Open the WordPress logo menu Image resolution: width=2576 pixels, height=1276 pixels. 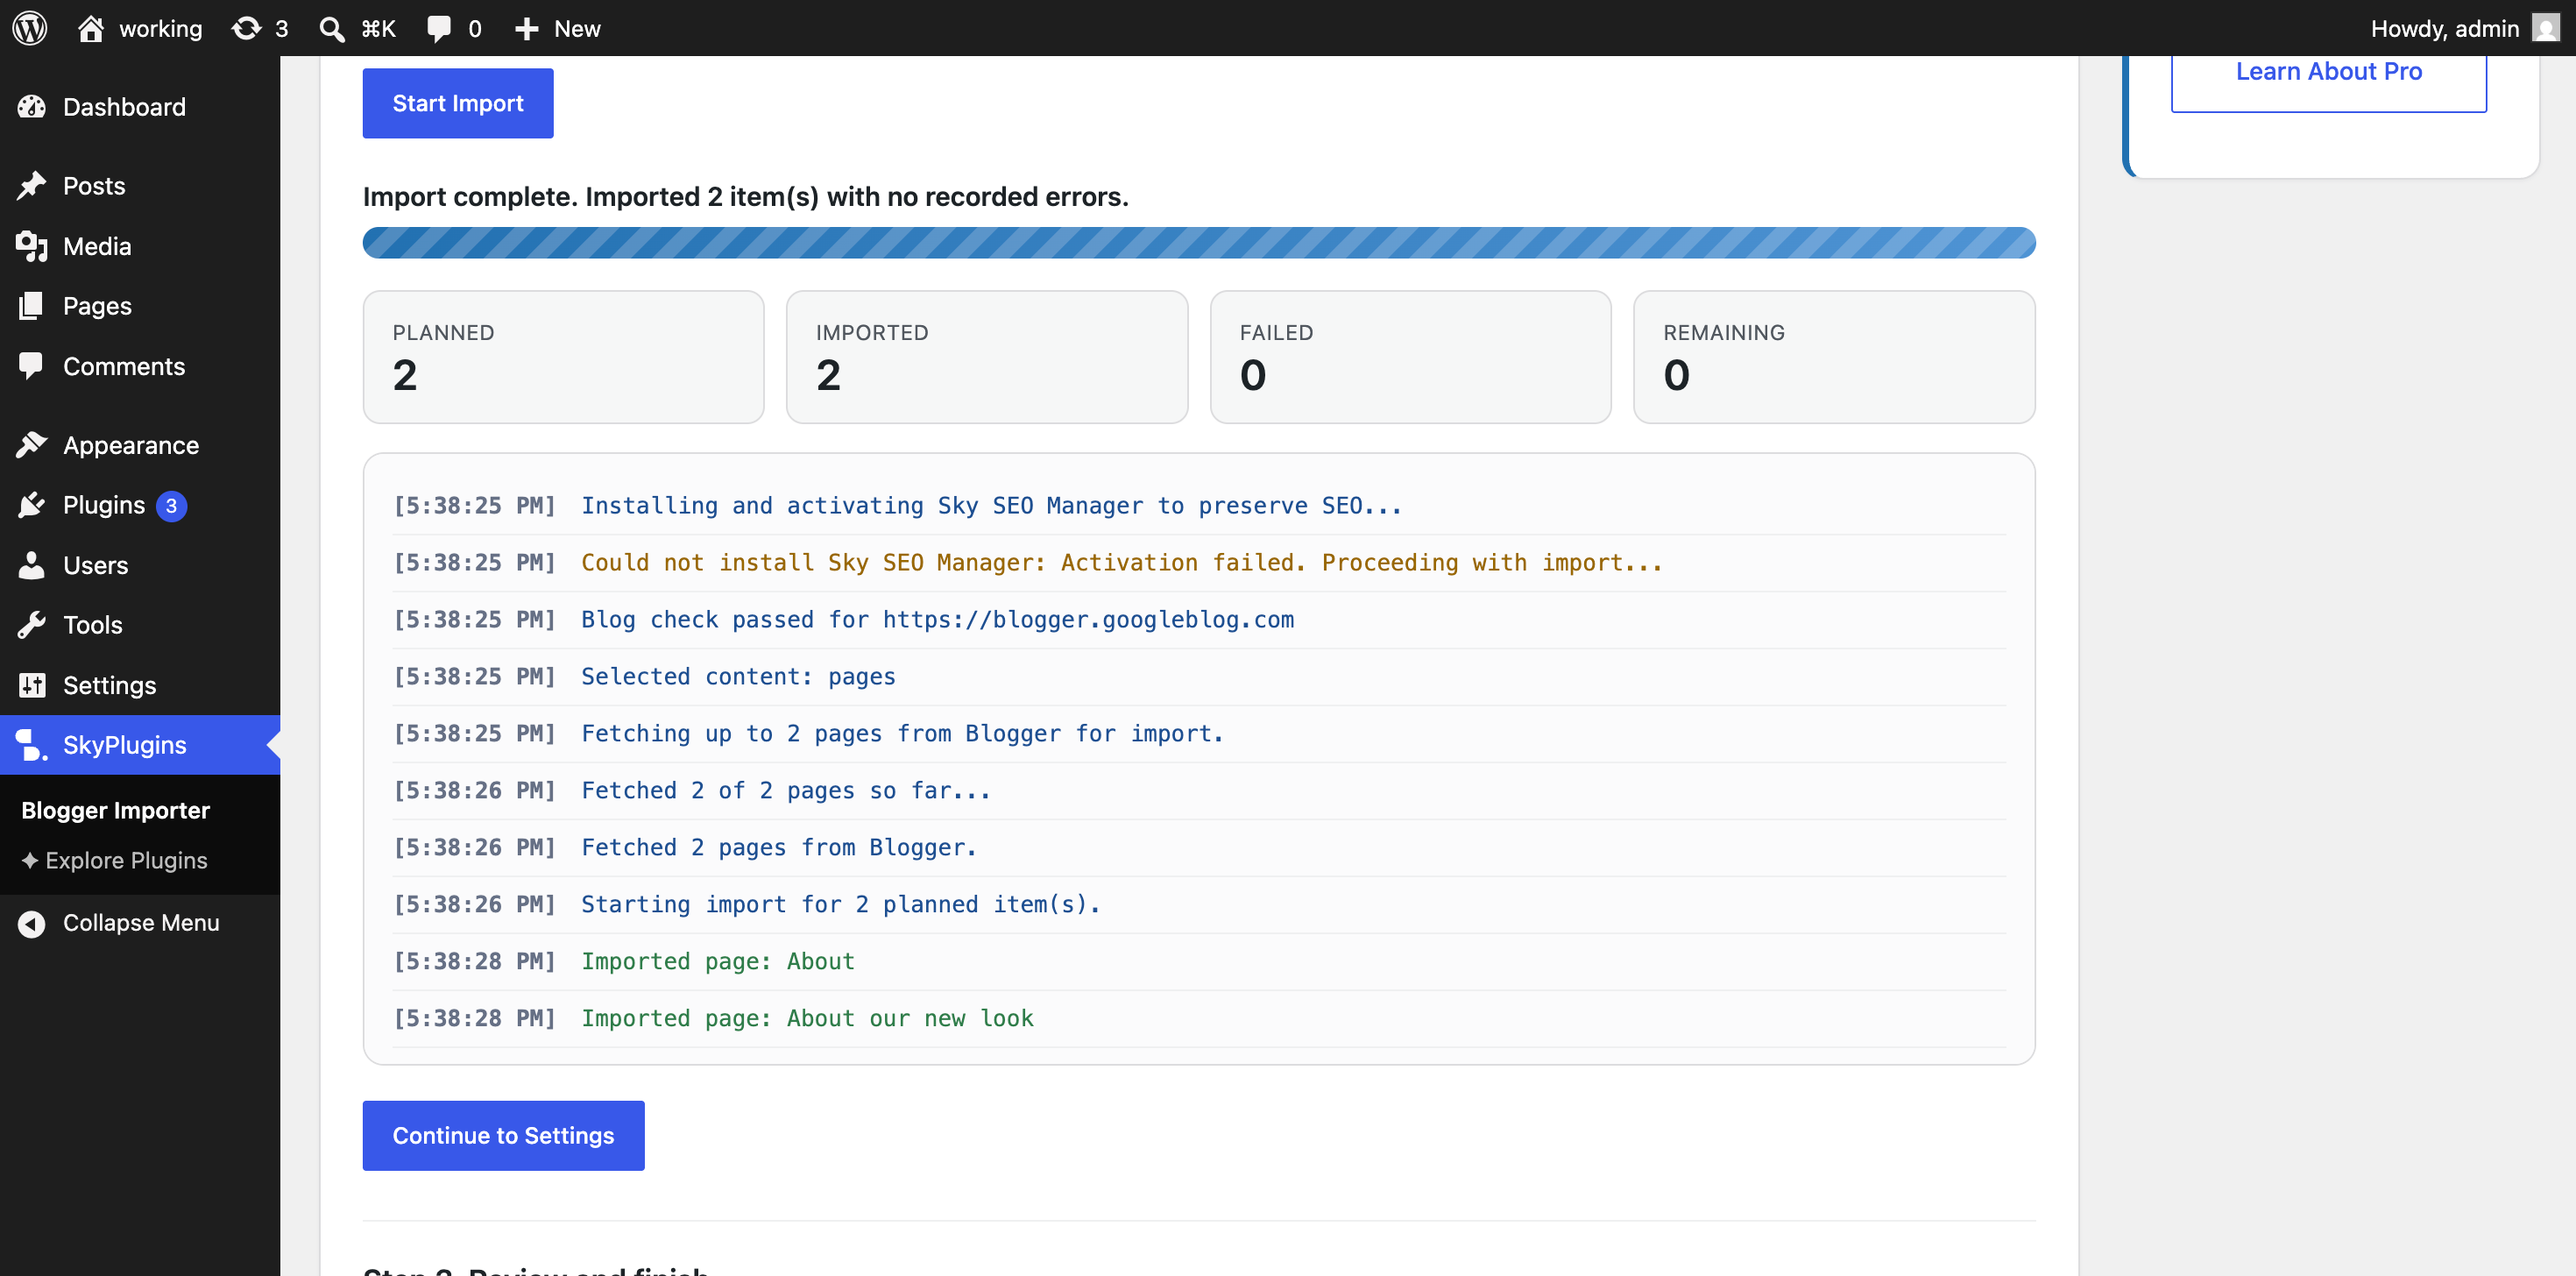(x=30, y=28)
